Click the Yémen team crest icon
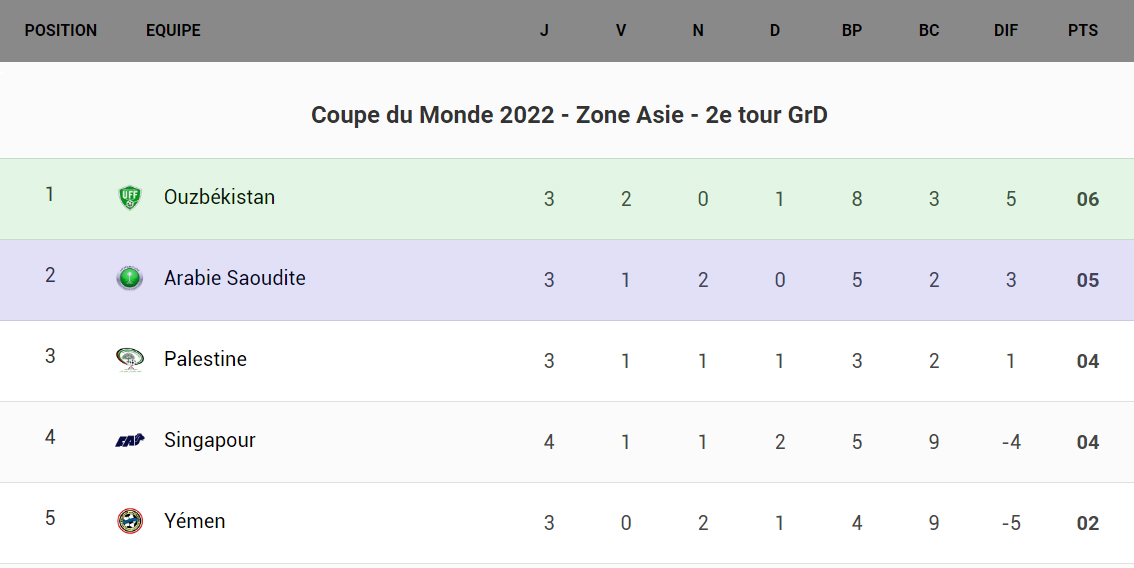The image size is (1134, 568). point(129,522)
